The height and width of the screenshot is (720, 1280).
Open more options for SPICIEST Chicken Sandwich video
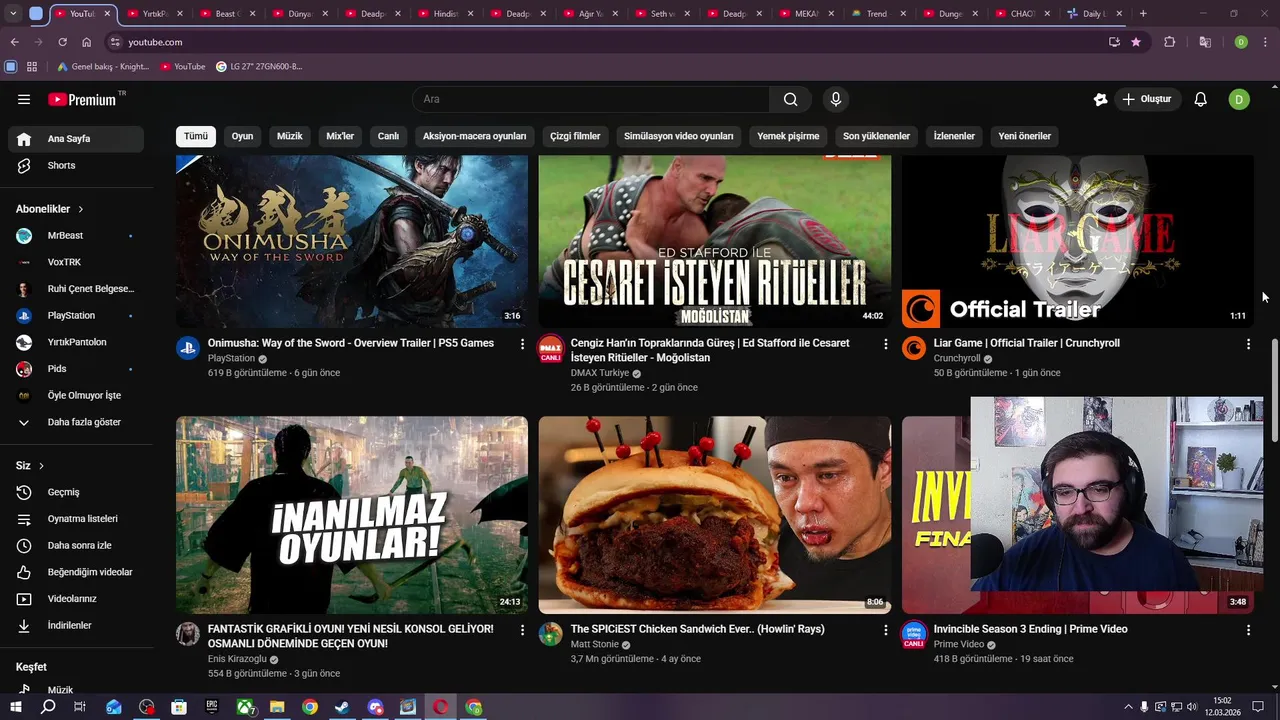(x=885, y=630)
